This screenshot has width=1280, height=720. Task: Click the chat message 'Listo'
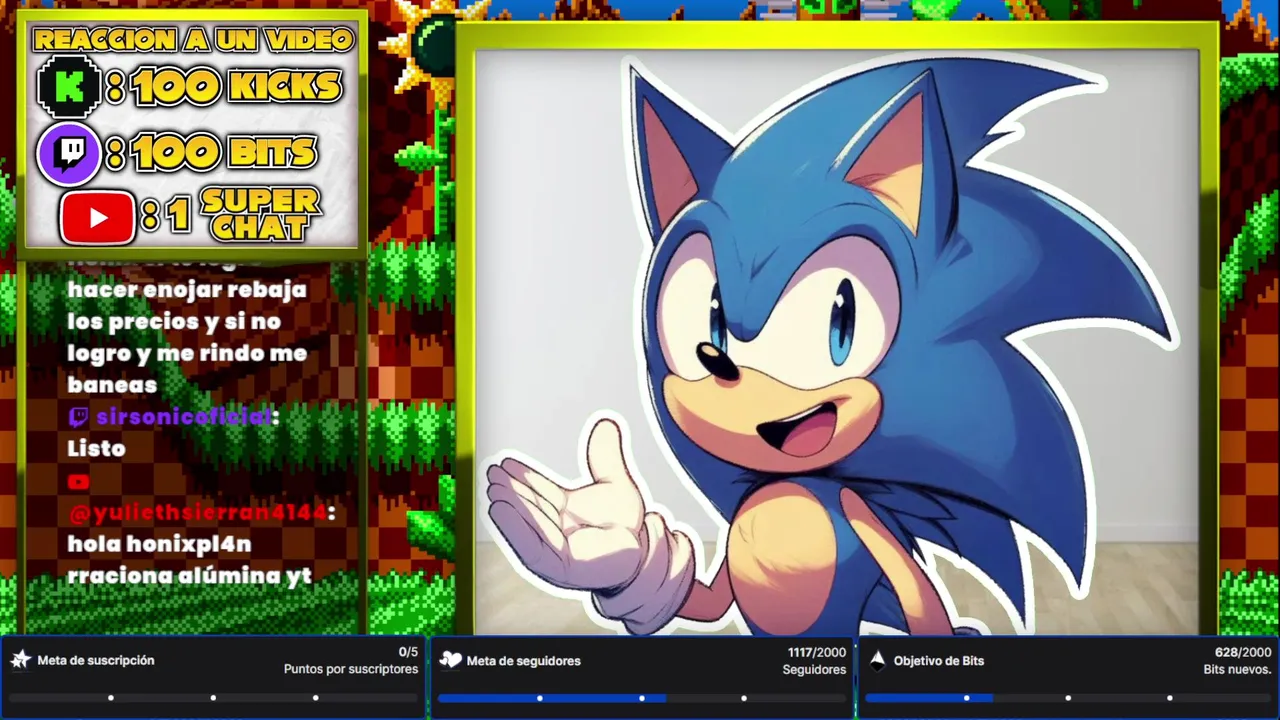point(96,448)
